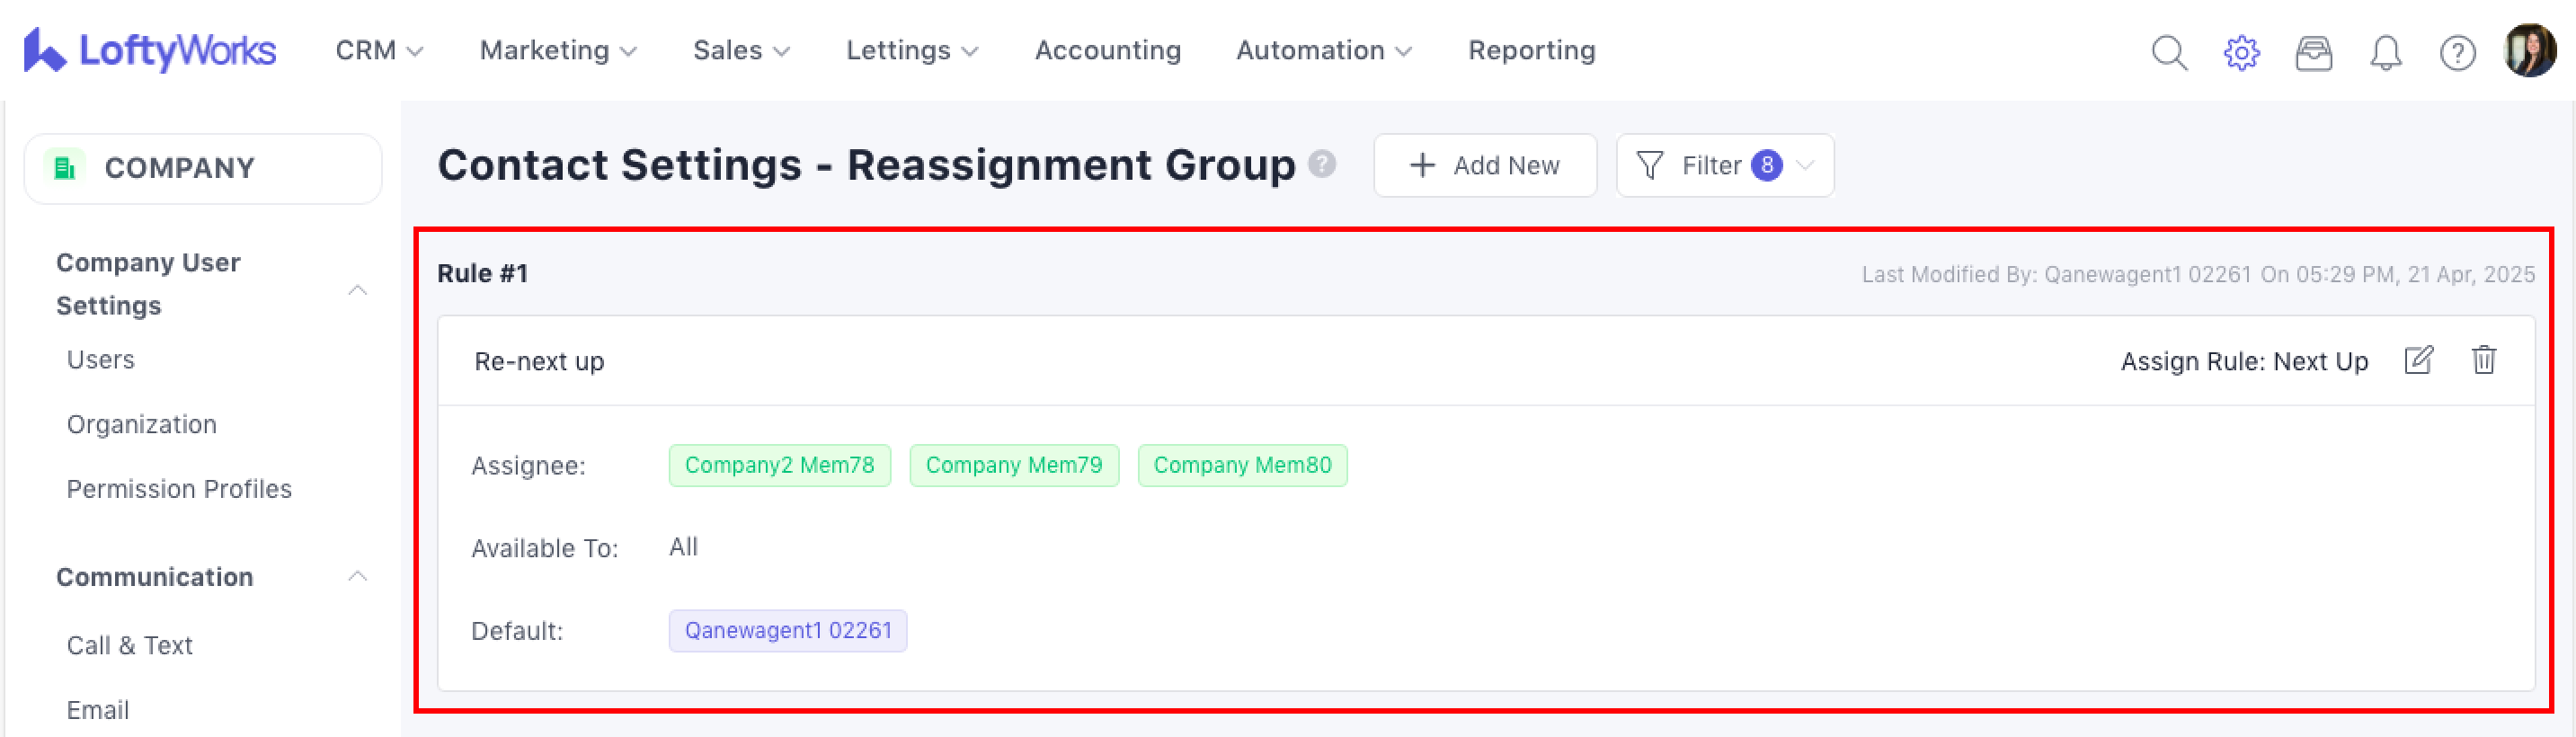Click the LoftyWorks logo
Viewport: 2576px width, 737px height.
150,50
